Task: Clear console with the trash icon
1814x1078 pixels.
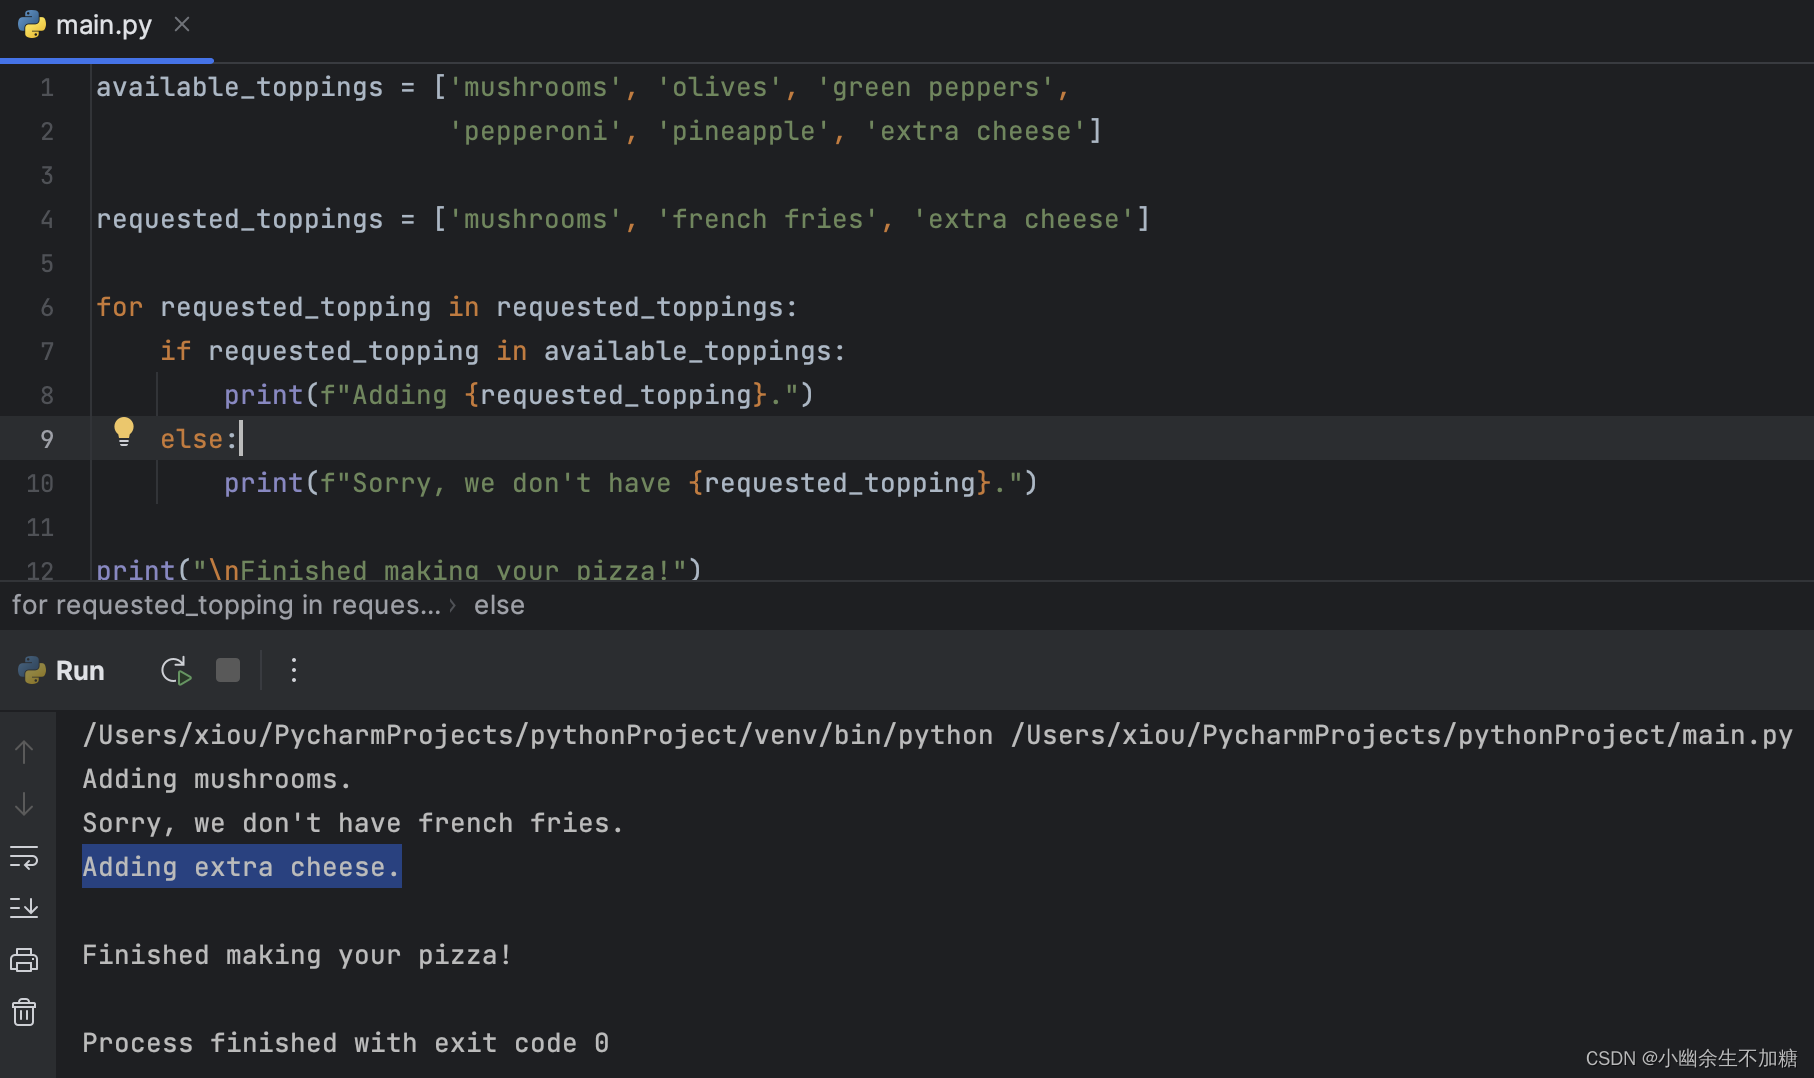Action: (24, 1013)
